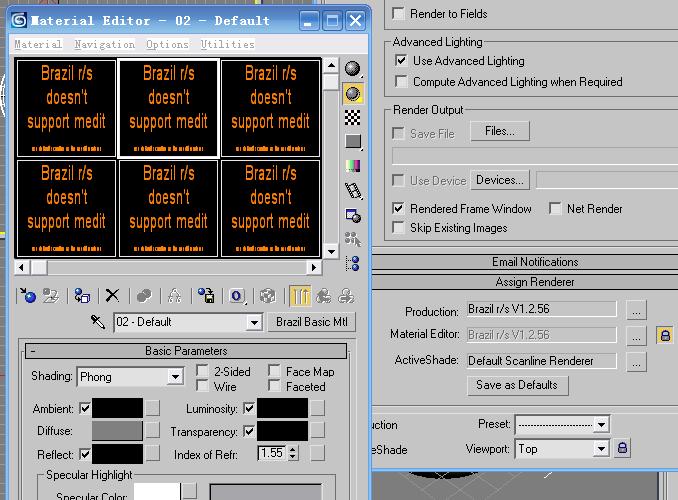Click the Make Unique icon
Screen dimensions: 678x500
(x=174, y=296)
